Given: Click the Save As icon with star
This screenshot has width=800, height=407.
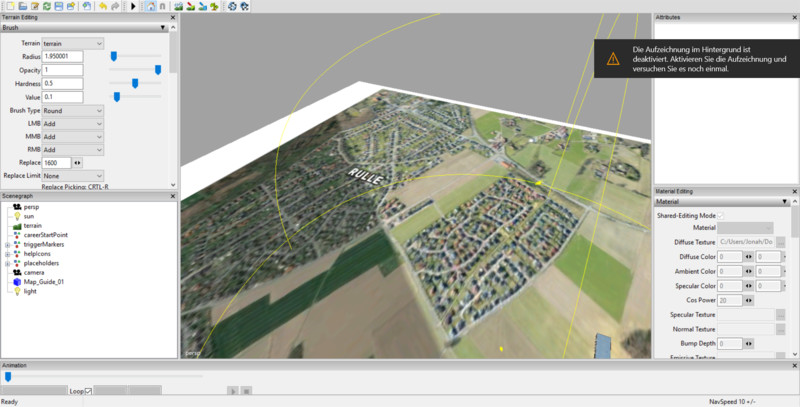Looking at the screenshot, I should pyautogui.click(x=71, y=6).
